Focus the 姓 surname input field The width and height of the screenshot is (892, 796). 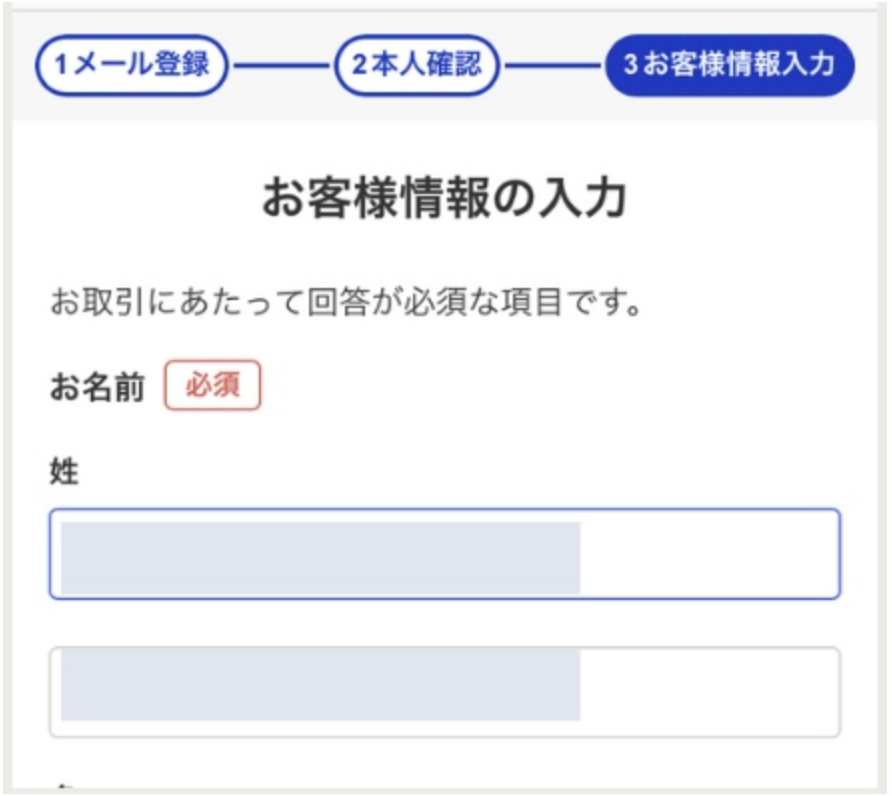444,554
